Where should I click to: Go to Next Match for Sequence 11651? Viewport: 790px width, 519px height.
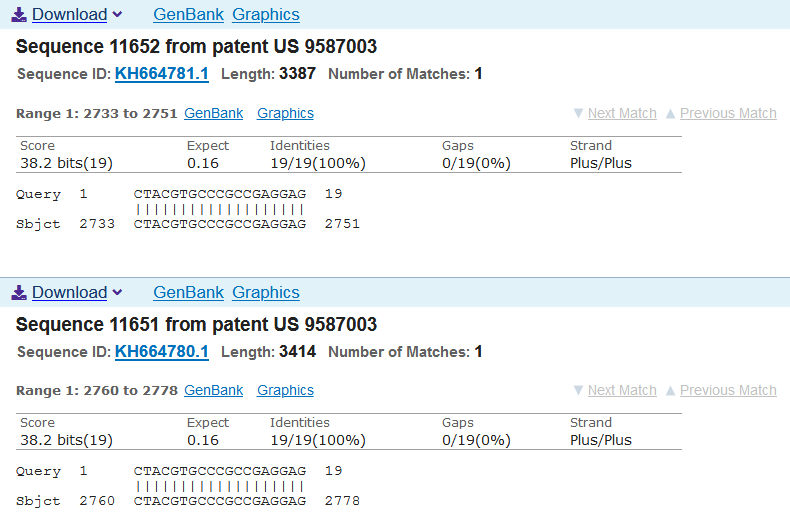(615, 391)
